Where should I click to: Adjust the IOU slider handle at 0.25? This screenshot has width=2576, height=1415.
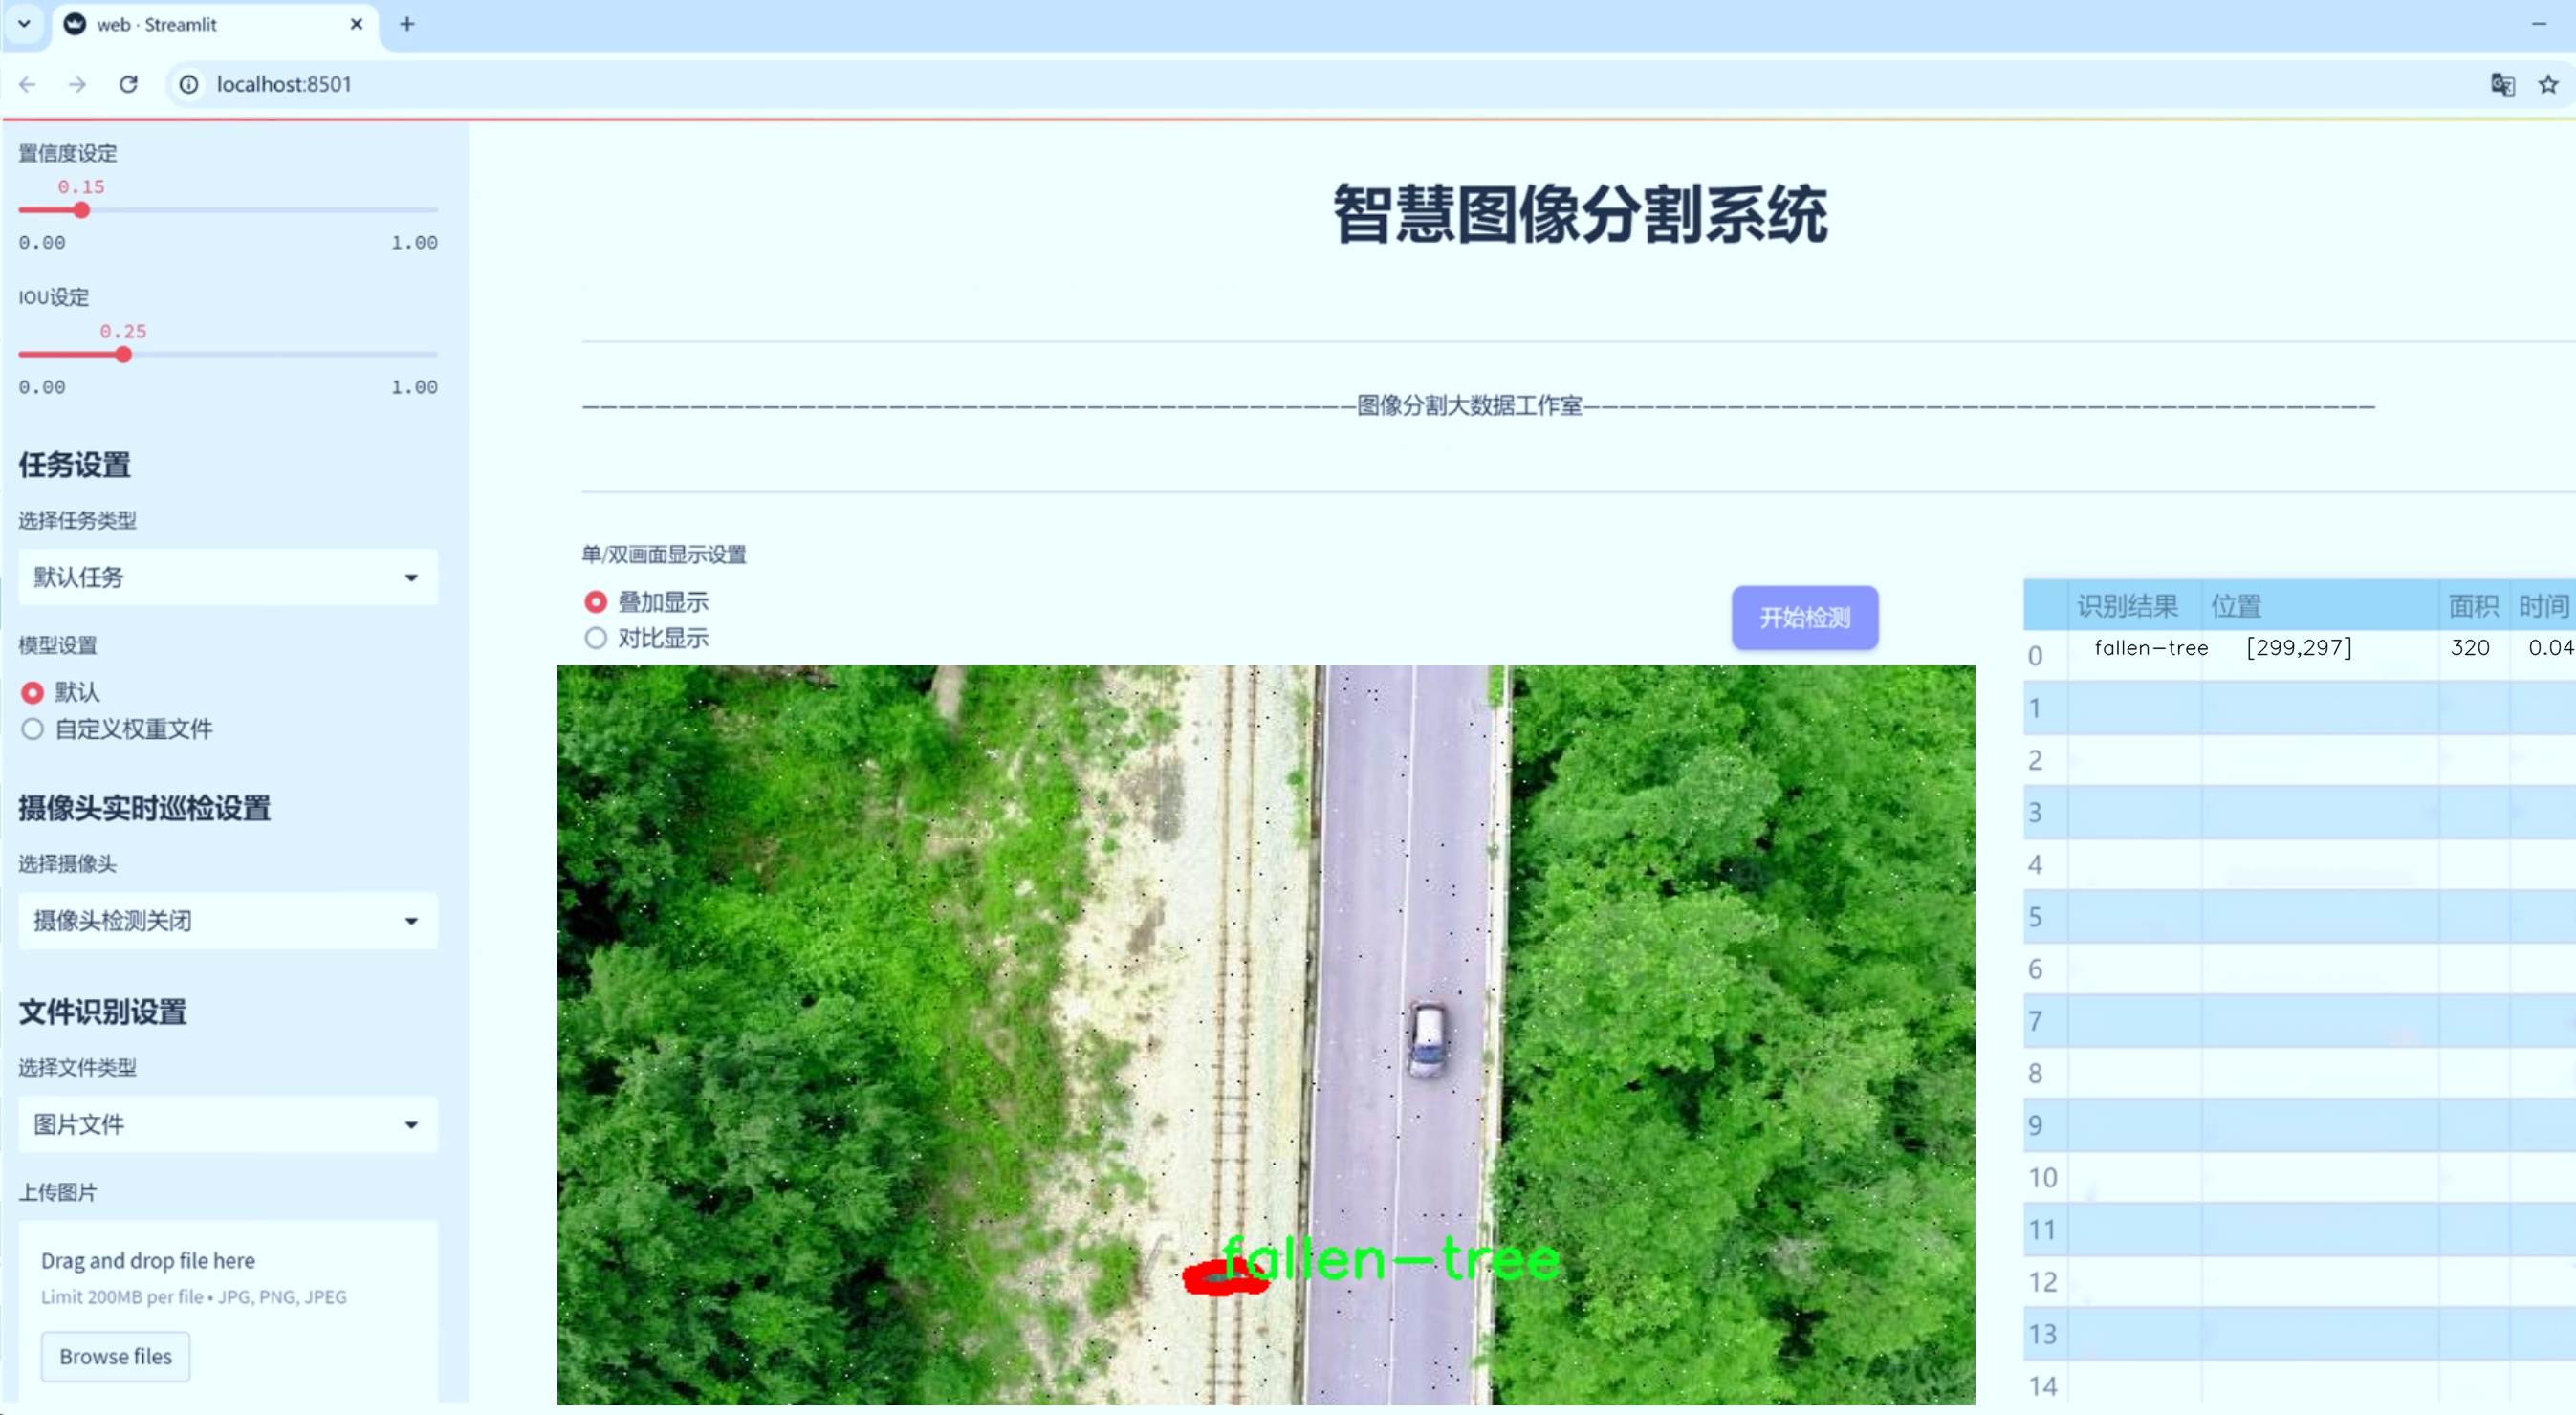click(123, 354)
